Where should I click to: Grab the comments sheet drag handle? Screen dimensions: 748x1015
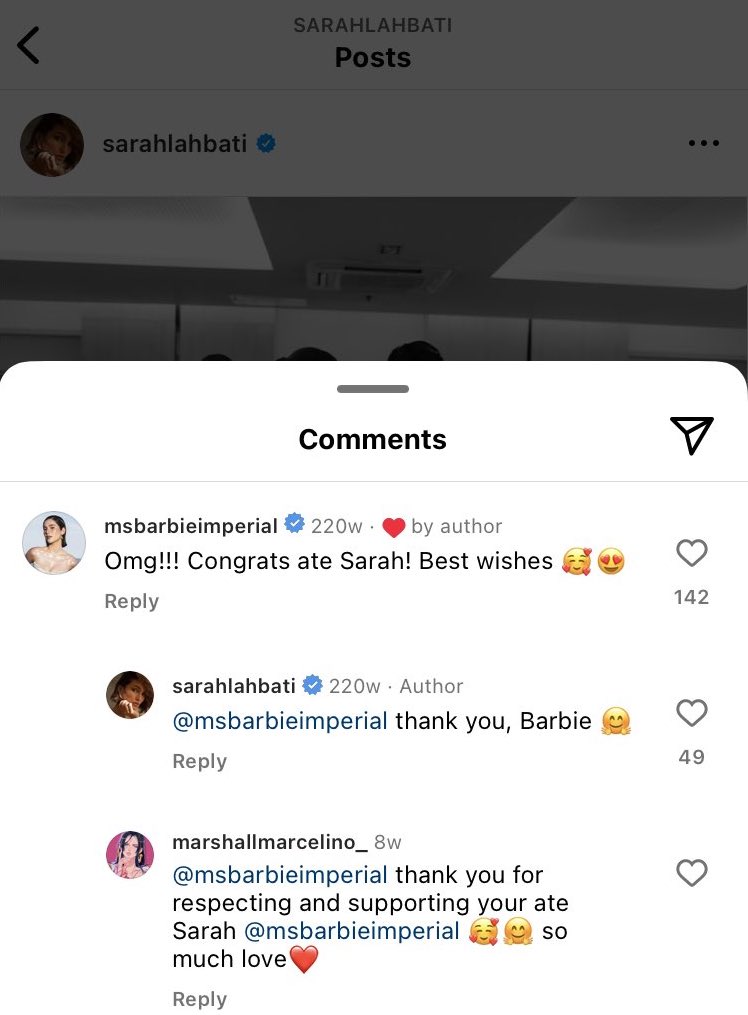[x=373, y=389]
